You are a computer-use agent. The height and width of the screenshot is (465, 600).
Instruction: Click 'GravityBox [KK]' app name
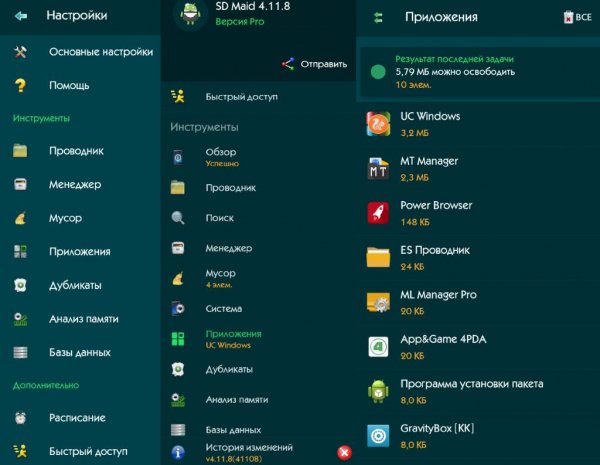click(437, 428)
